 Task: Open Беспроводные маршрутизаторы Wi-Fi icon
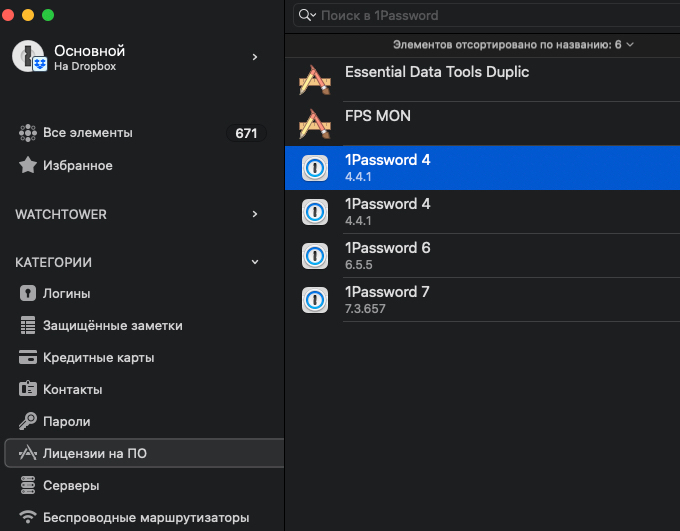28,517
